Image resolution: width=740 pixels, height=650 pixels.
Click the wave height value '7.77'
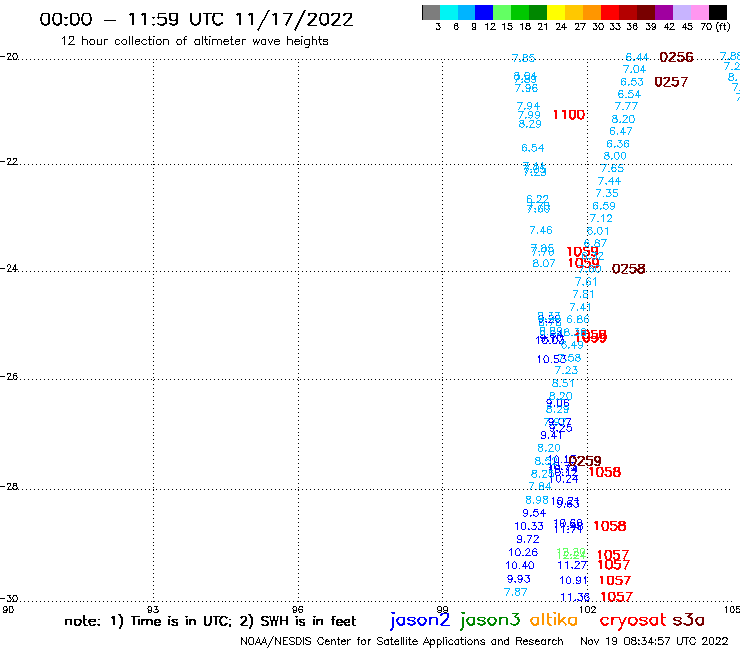[626, 107]
